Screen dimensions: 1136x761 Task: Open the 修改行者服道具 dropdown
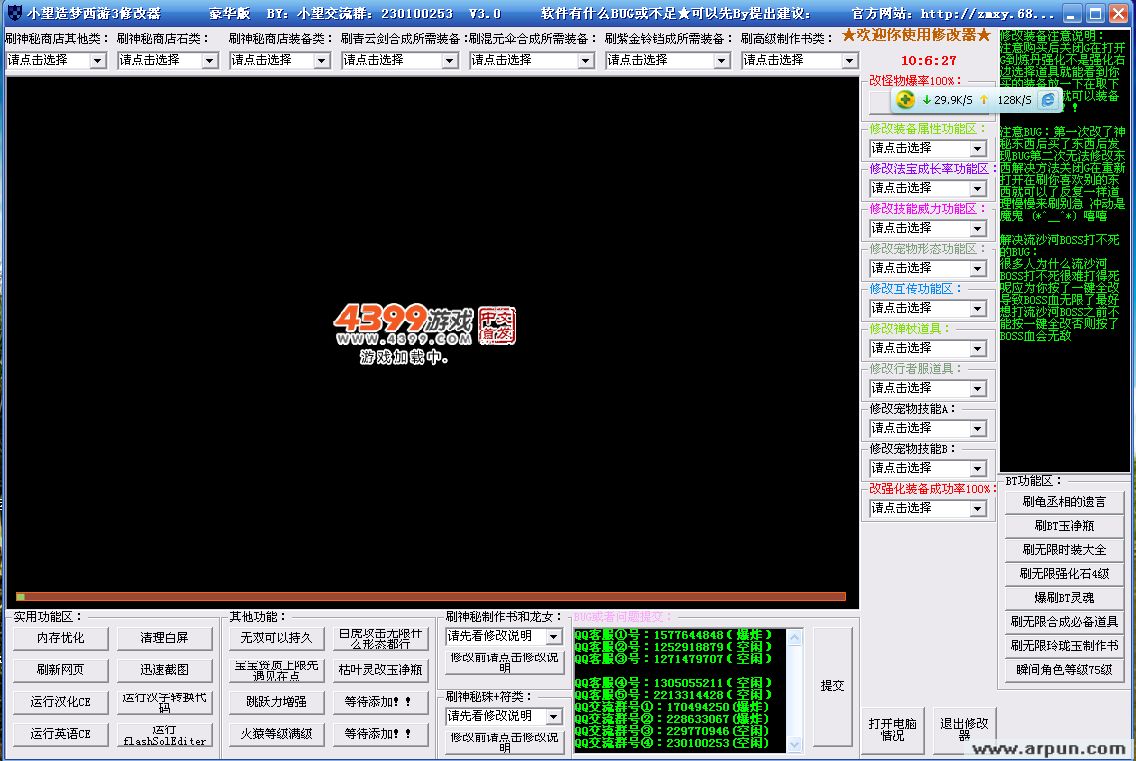[928, 388]
